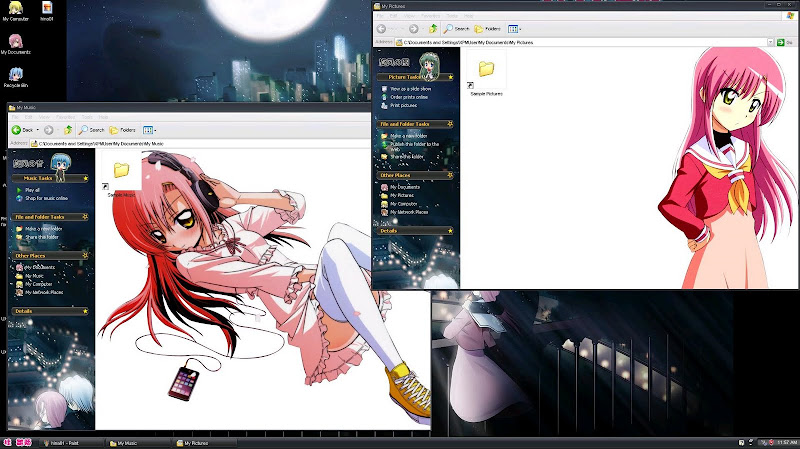Collapse Other Places in My Pictures
Screen dimensions: 800x449
(x=450, y=175)
